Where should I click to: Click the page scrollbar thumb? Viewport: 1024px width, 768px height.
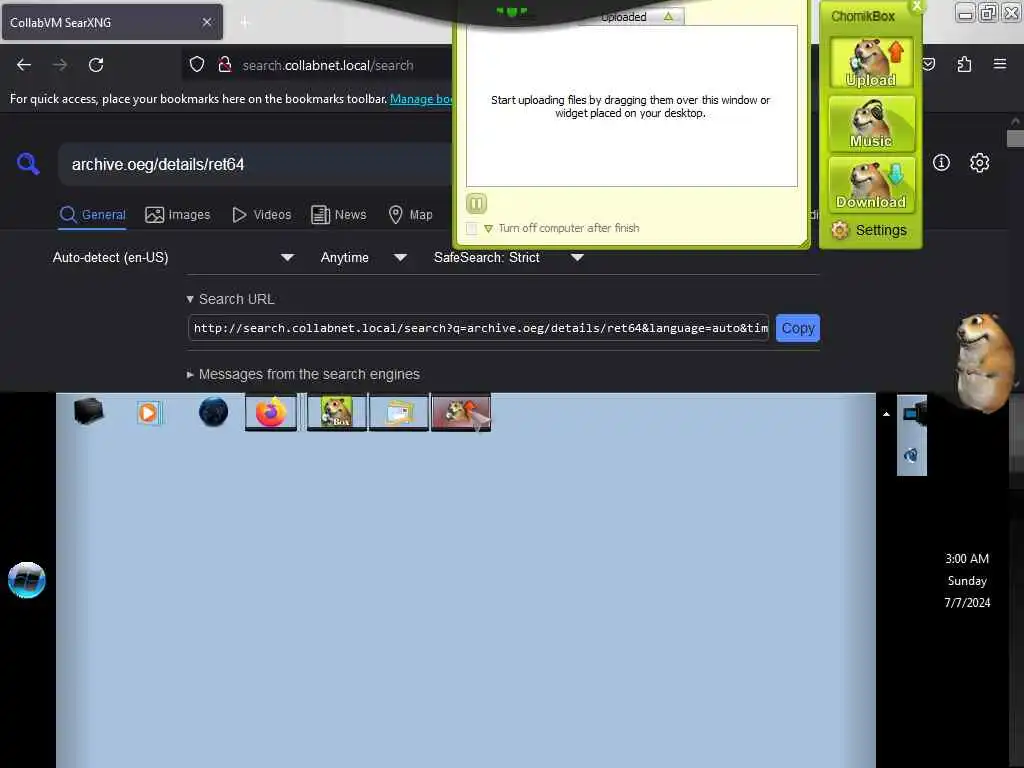1016,138
